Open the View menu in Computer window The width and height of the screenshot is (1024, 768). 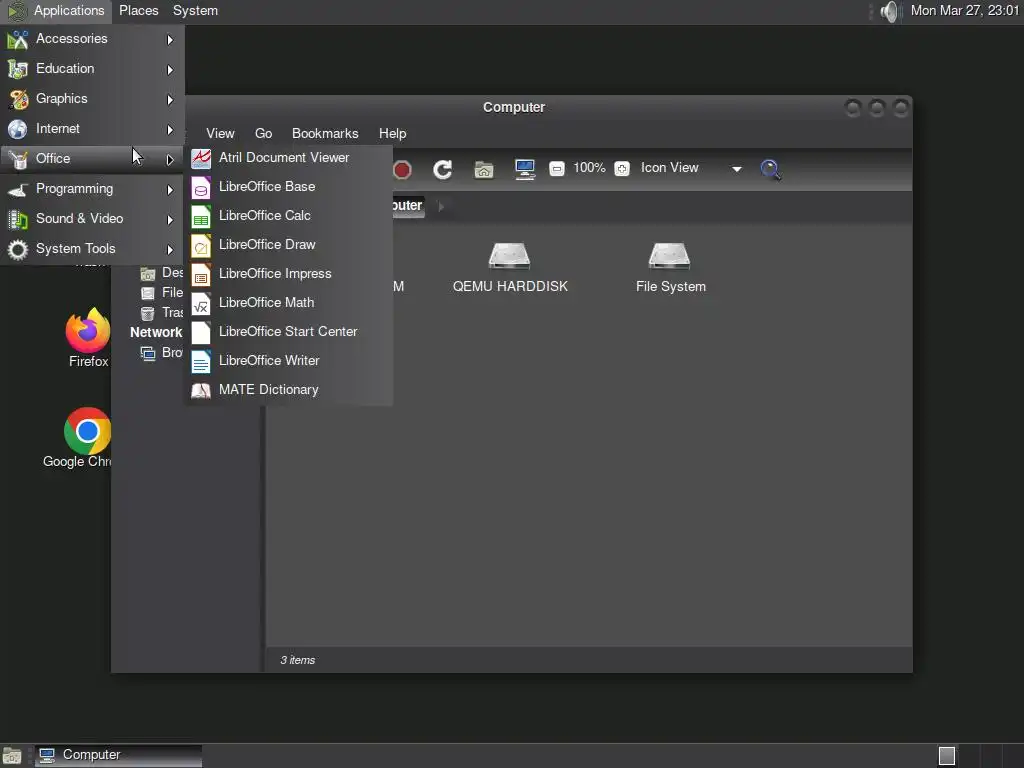[x=220, y=133]
